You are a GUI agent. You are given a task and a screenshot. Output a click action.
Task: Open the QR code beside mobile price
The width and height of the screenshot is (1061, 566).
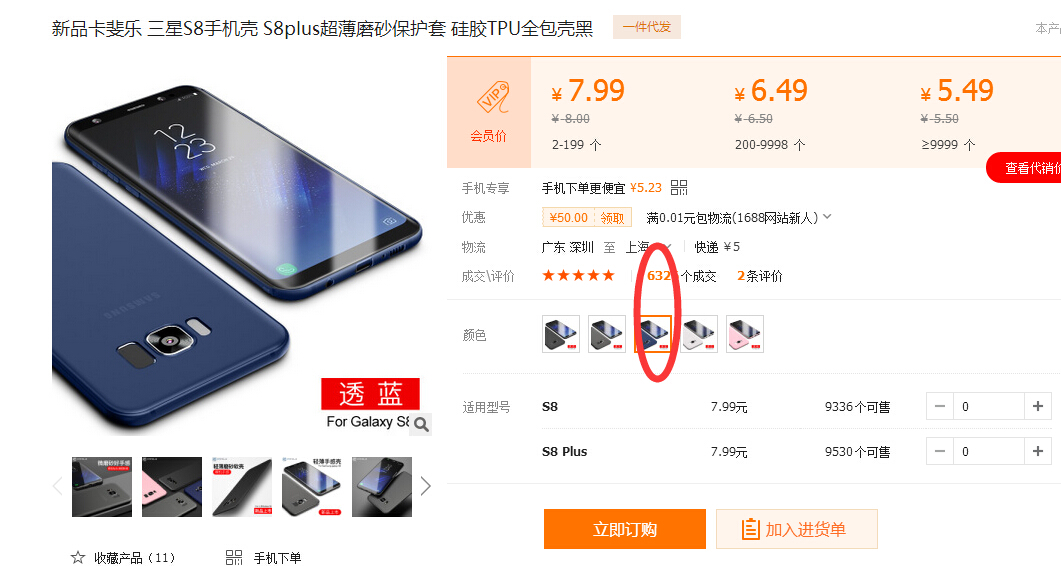679,188
